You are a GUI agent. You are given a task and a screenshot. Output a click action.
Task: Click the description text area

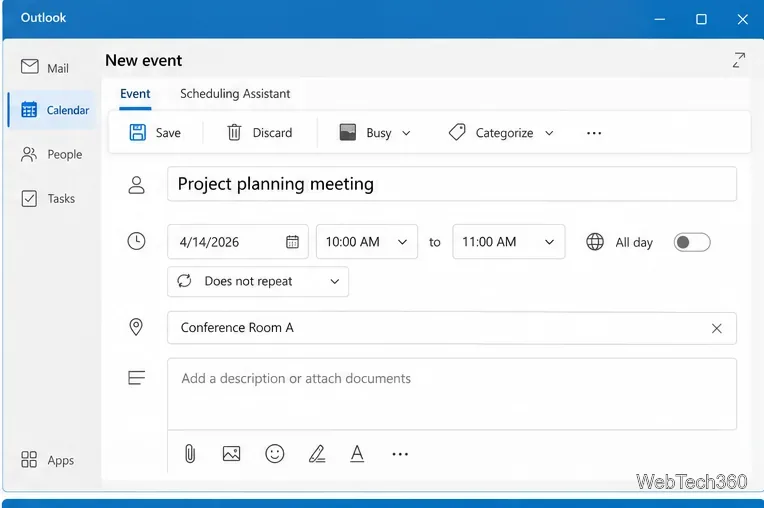tap(452, 394)
